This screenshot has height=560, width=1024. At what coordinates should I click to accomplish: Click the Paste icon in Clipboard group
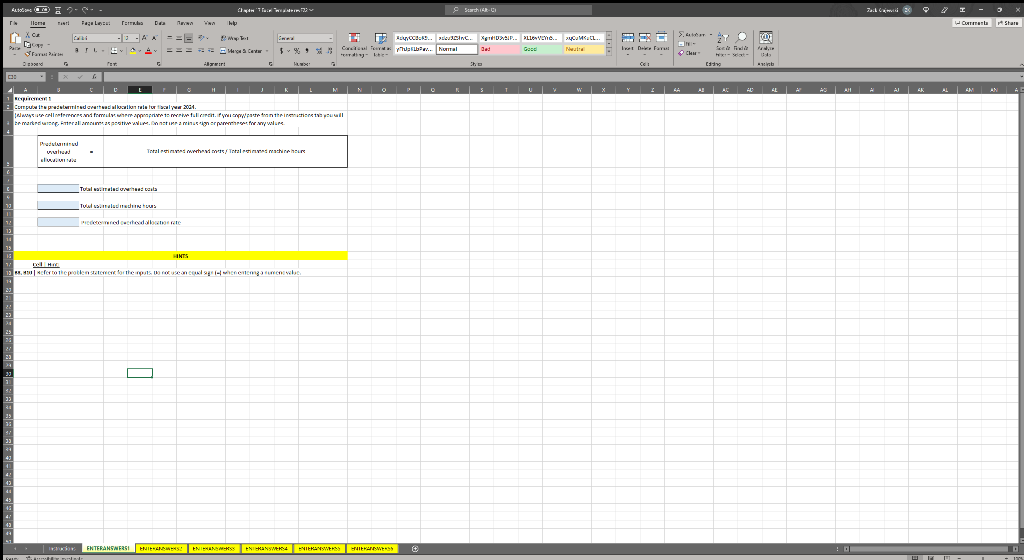coord(14,37)
